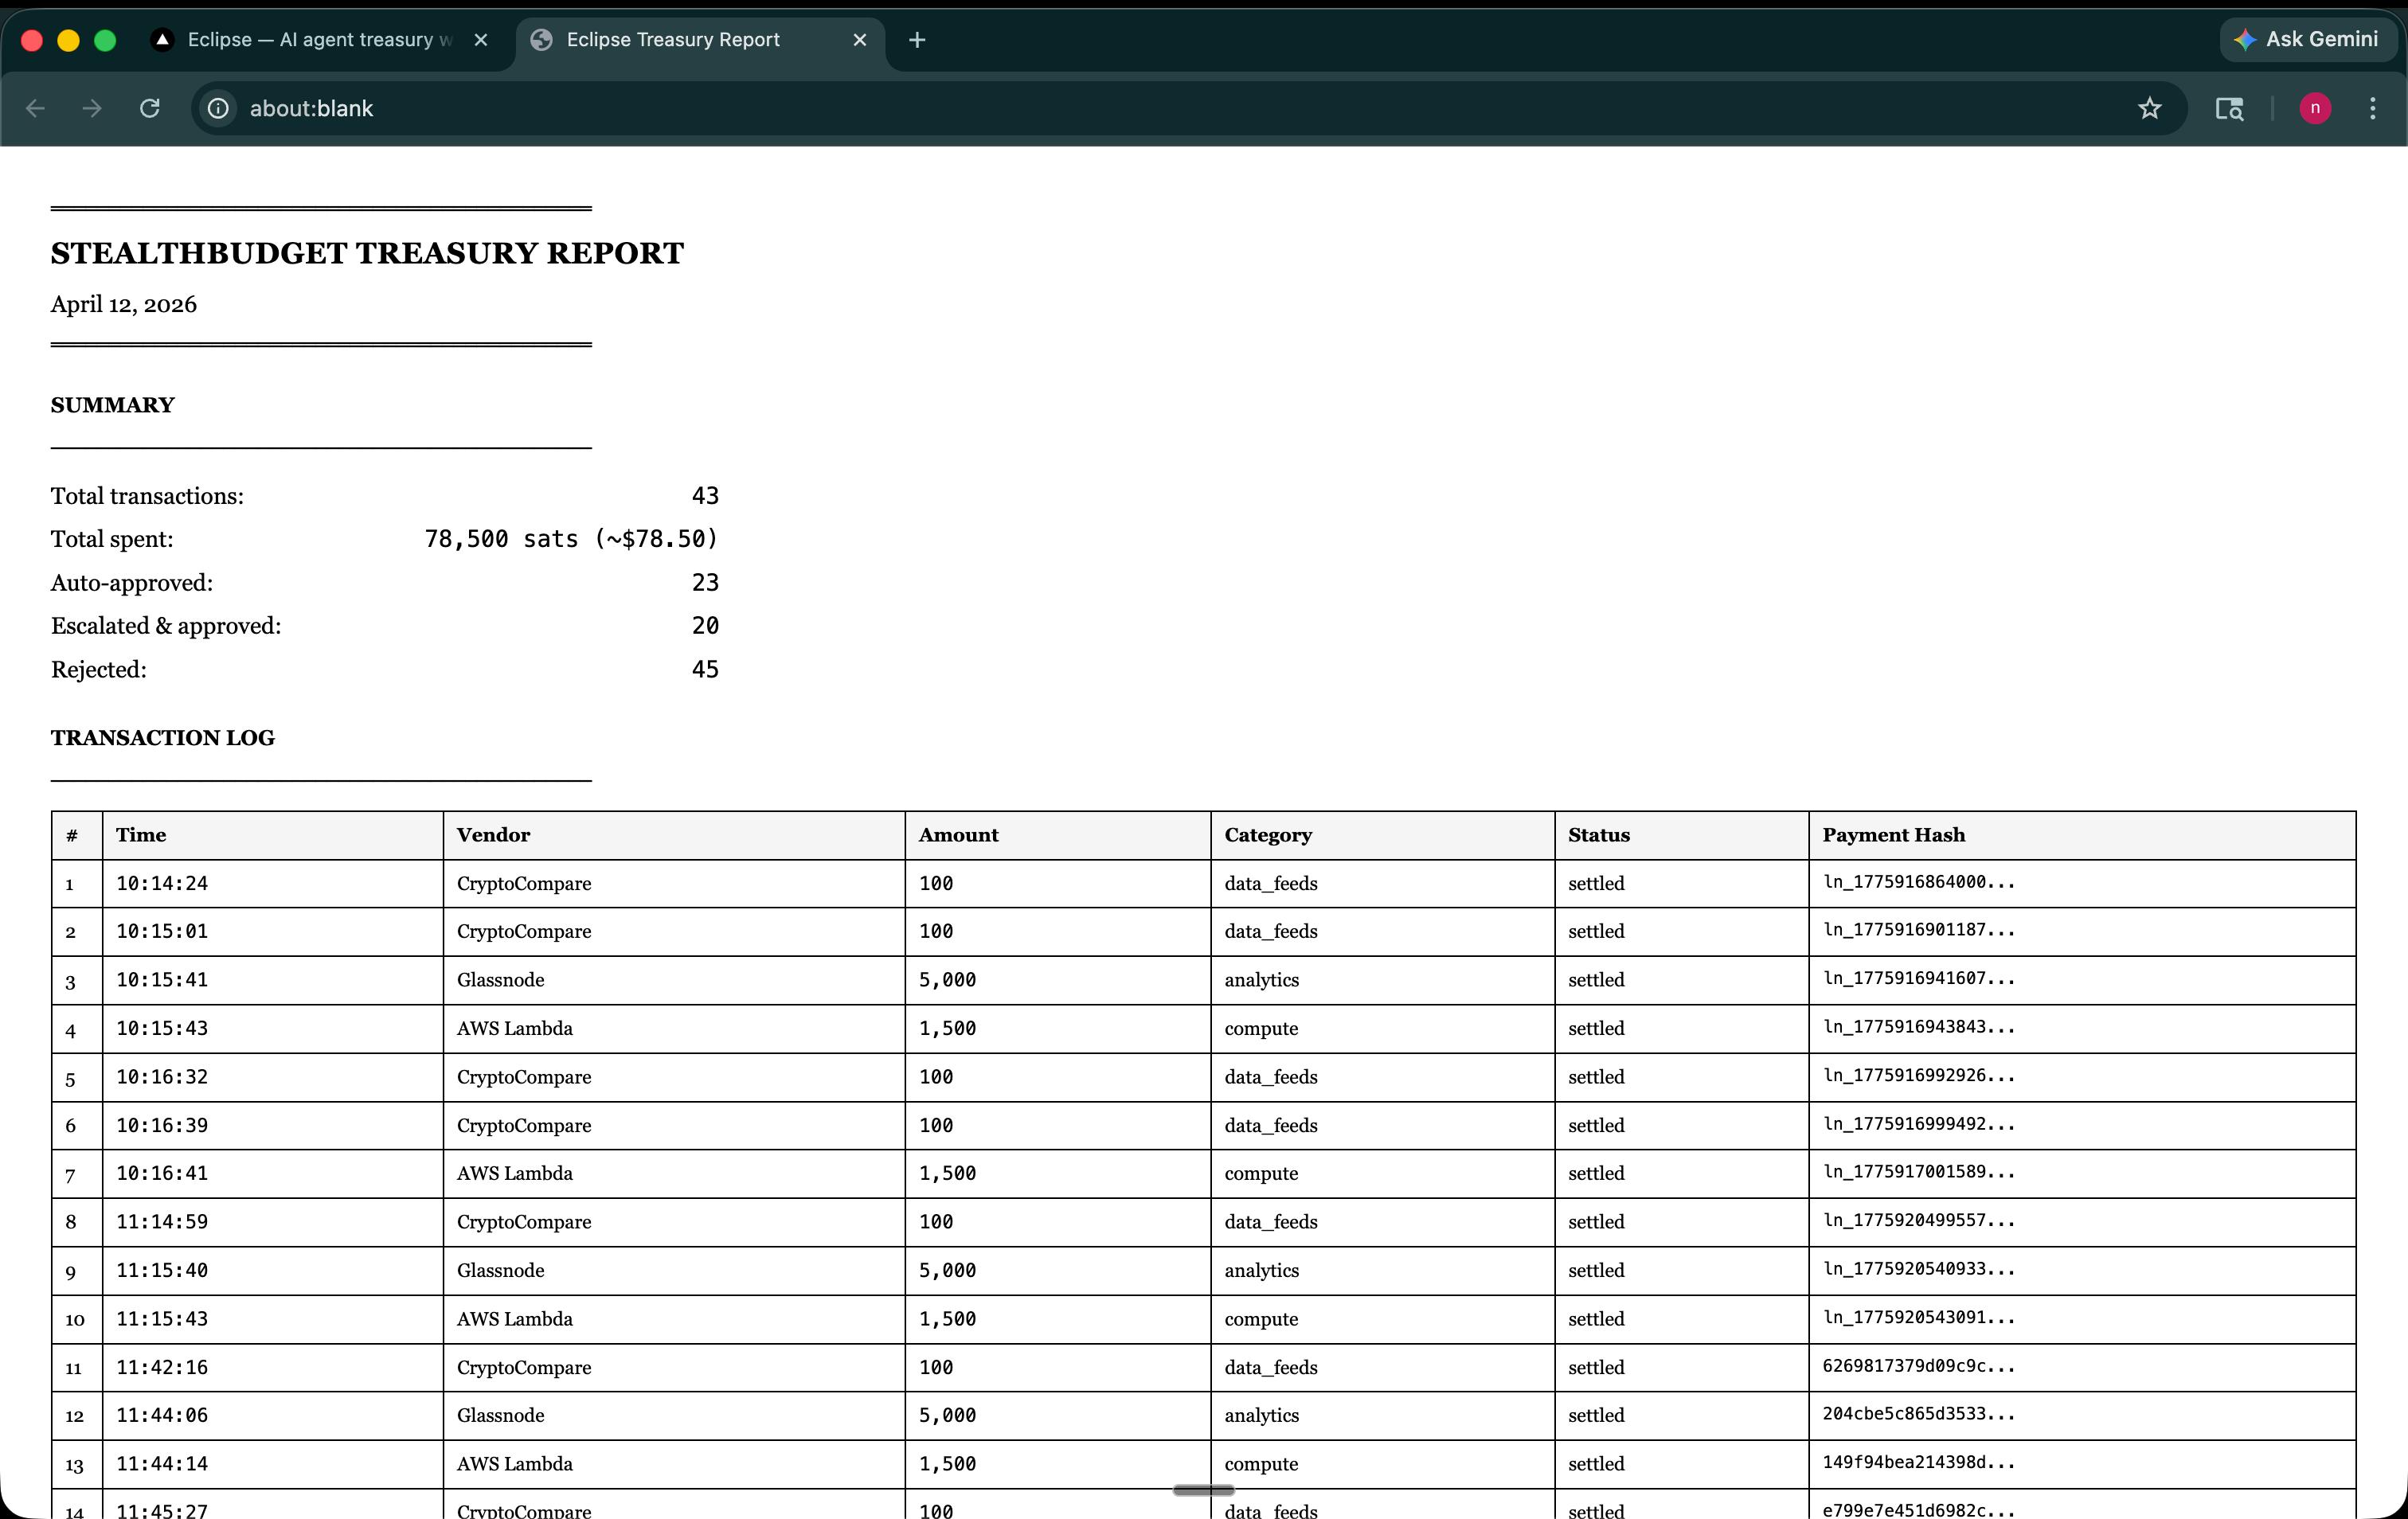2408x1519 pixels.
Task: Click the forward navigation arrow
Action: pyautogui.click(x=92, y=108)
